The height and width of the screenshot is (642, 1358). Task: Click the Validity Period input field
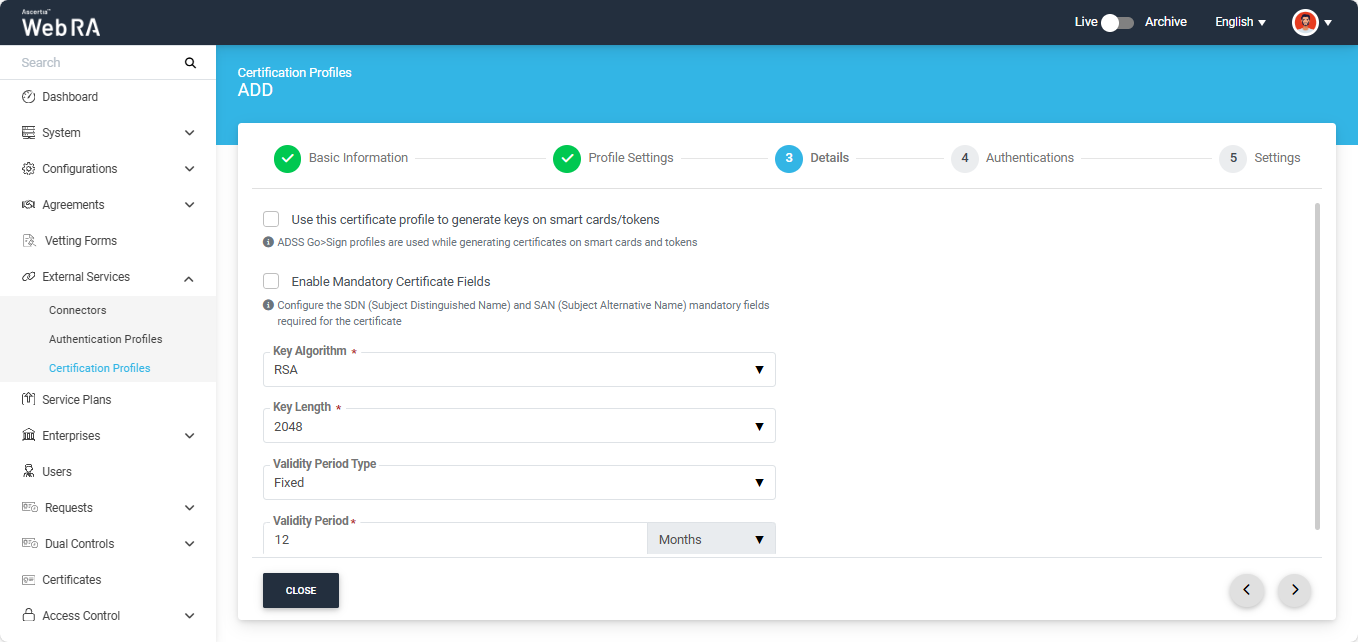click(x=455, y=540)
